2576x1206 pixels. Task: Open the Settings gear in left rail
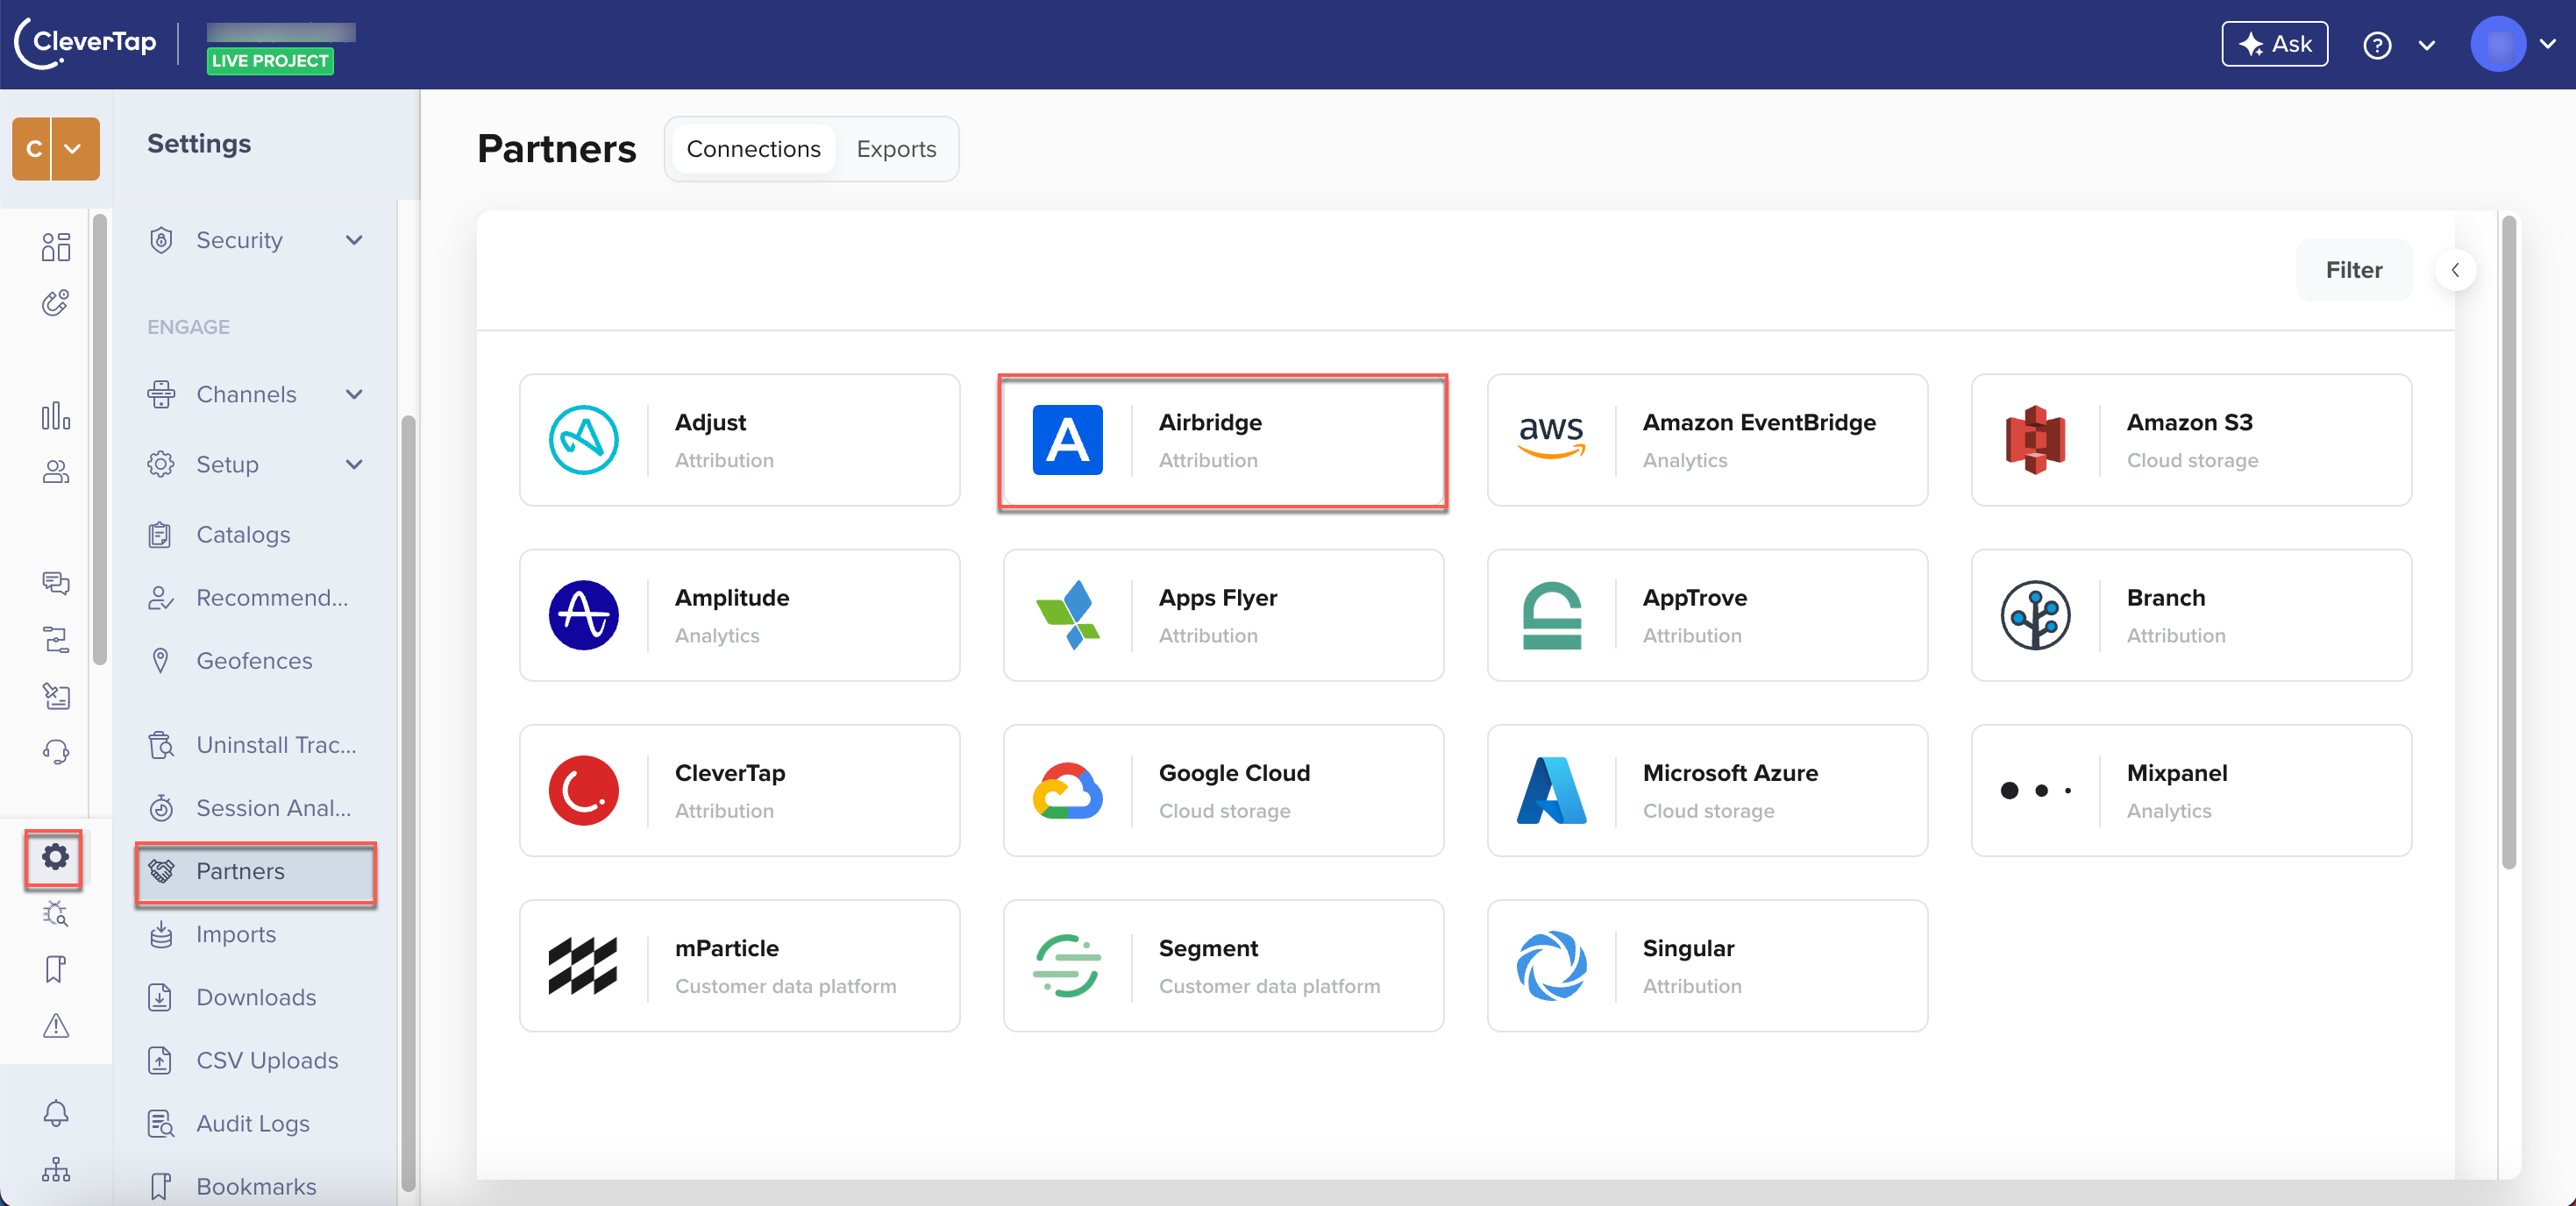point(55,857)
